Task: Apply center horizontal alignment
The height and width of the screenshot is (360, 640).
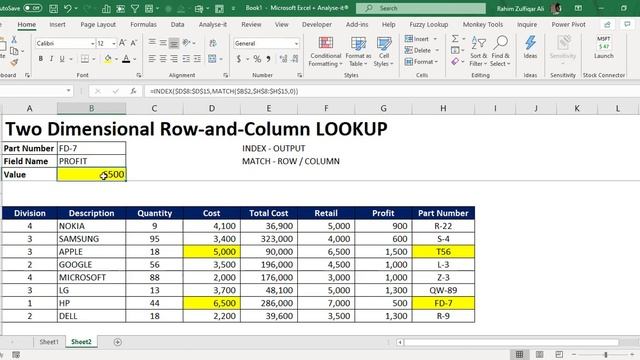Action: tap(163, 59)
